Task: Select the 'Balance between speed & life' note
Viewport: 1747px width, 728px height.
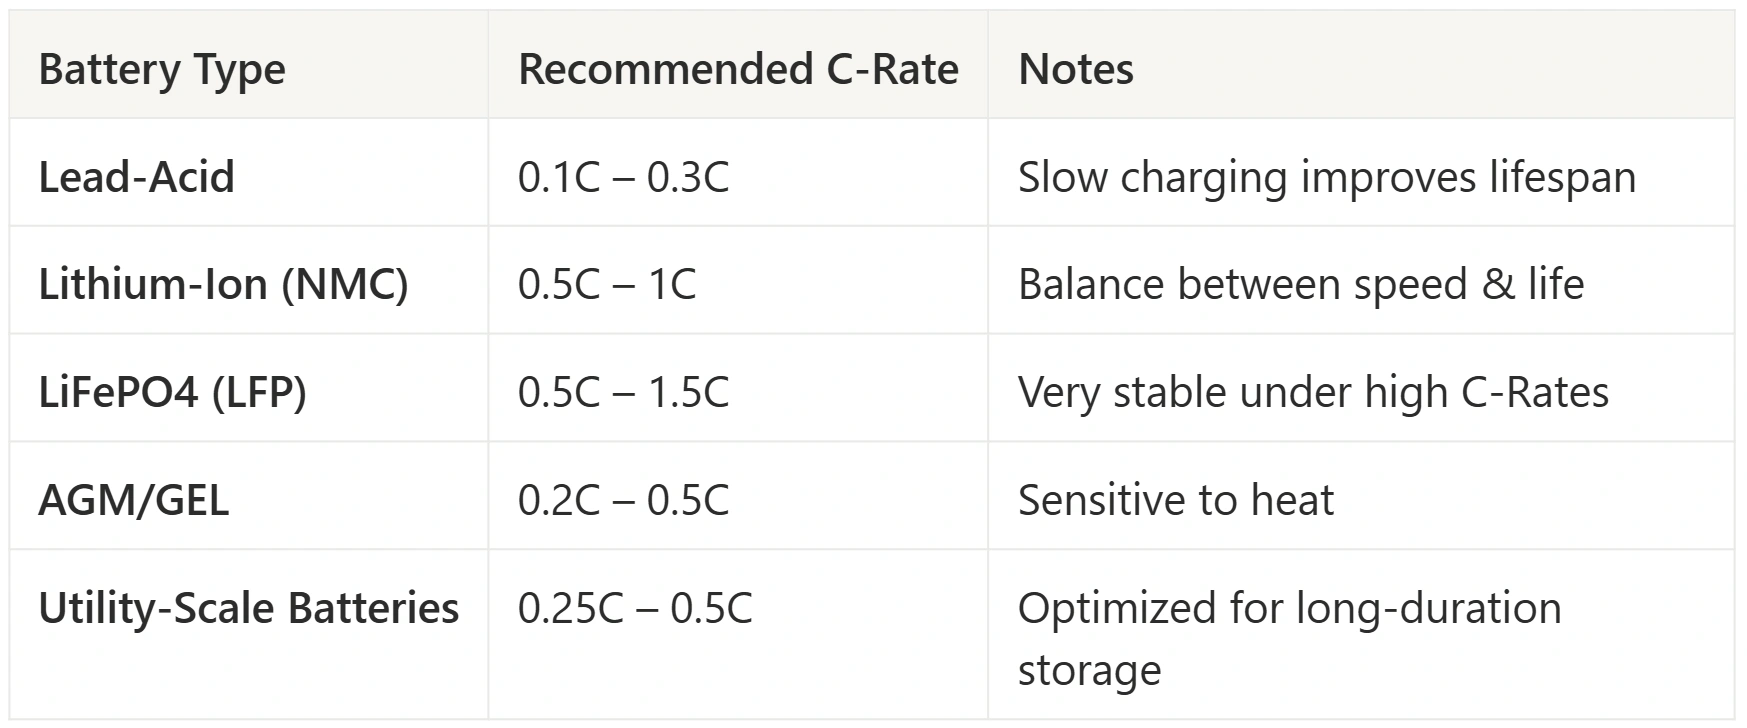Action: click(x=1300, y=284)
